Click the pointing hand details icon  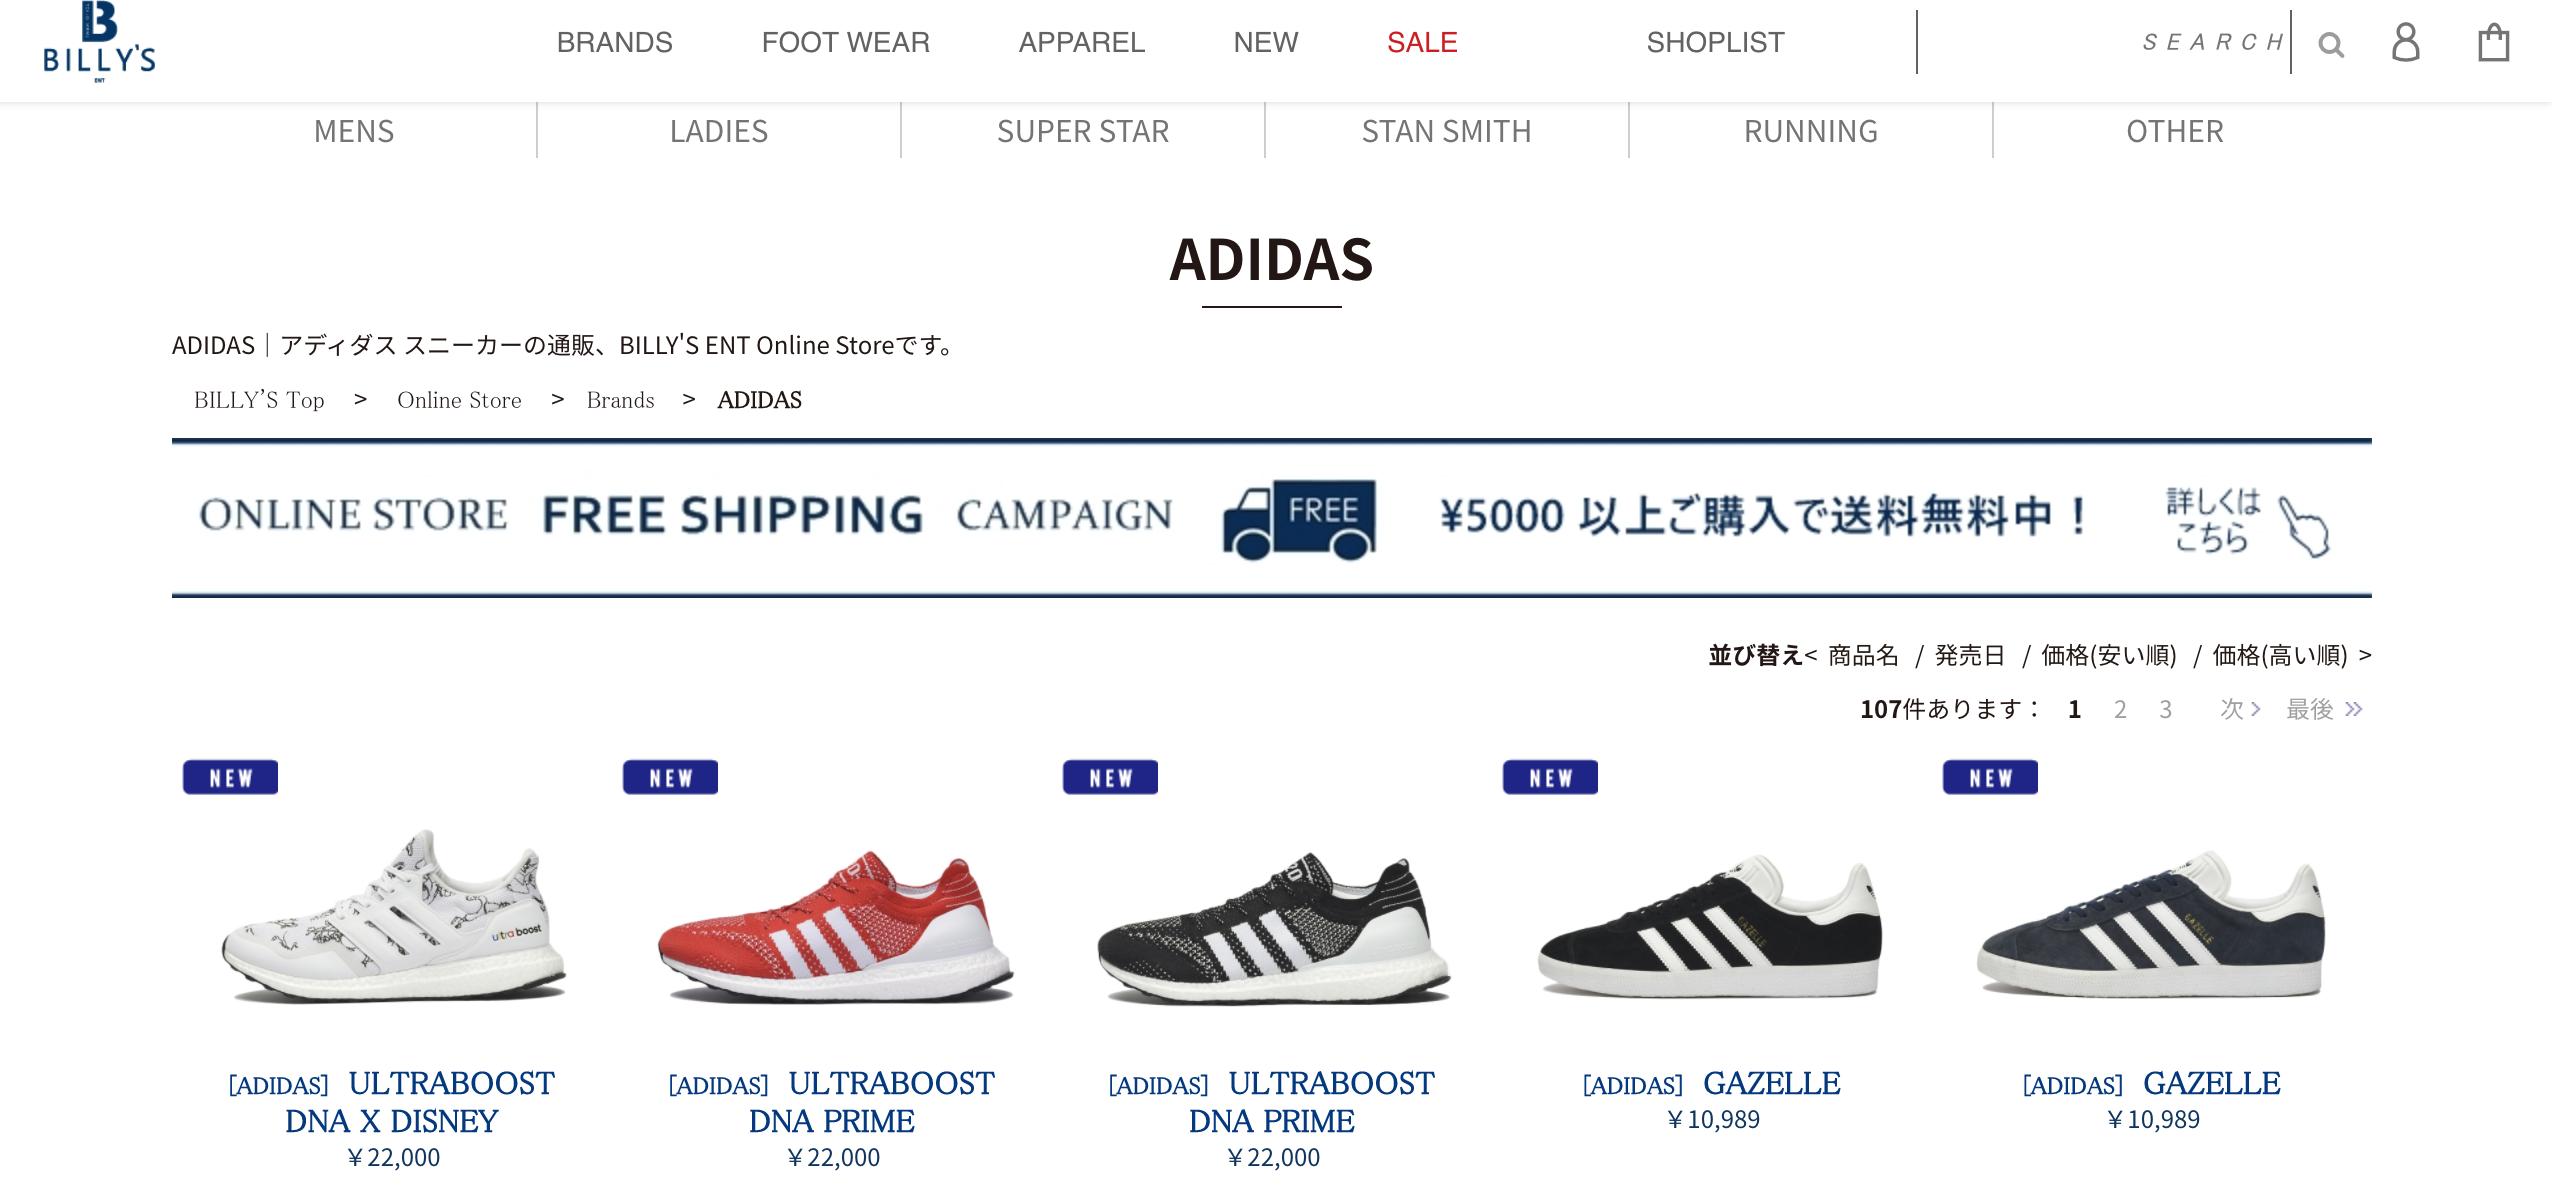(2303, 525)
